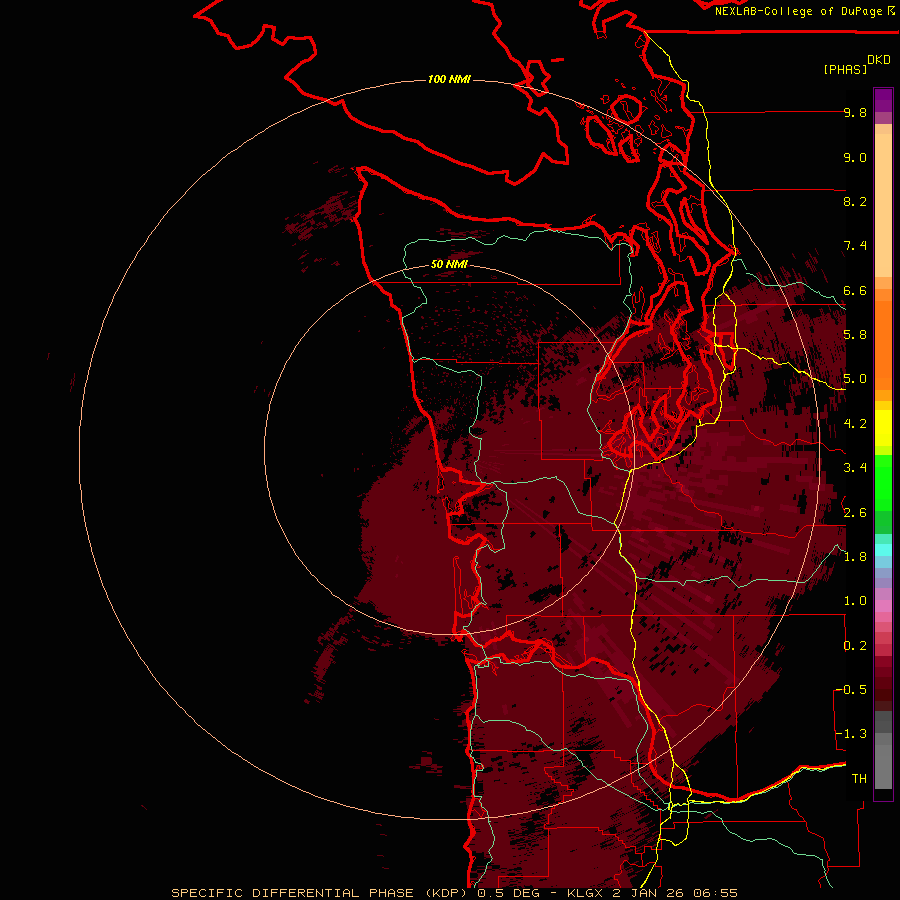Image resolution: width=900 pixels, height=900 pixels.
Task: Select the 5.8 value on the scale
Action: [x=855, y=335]
